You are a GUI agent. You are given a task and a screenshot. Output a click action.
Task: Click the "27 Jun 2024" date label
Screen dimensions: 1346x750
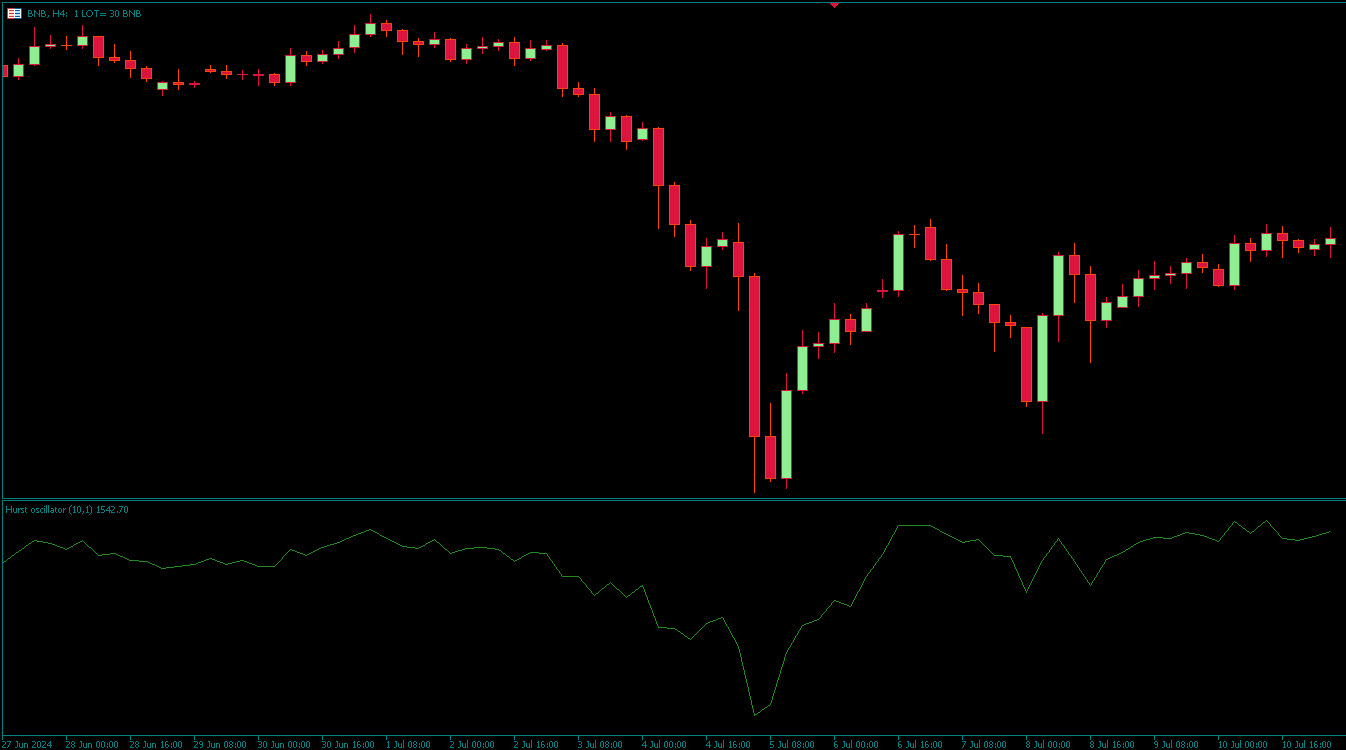pos(27,744)
